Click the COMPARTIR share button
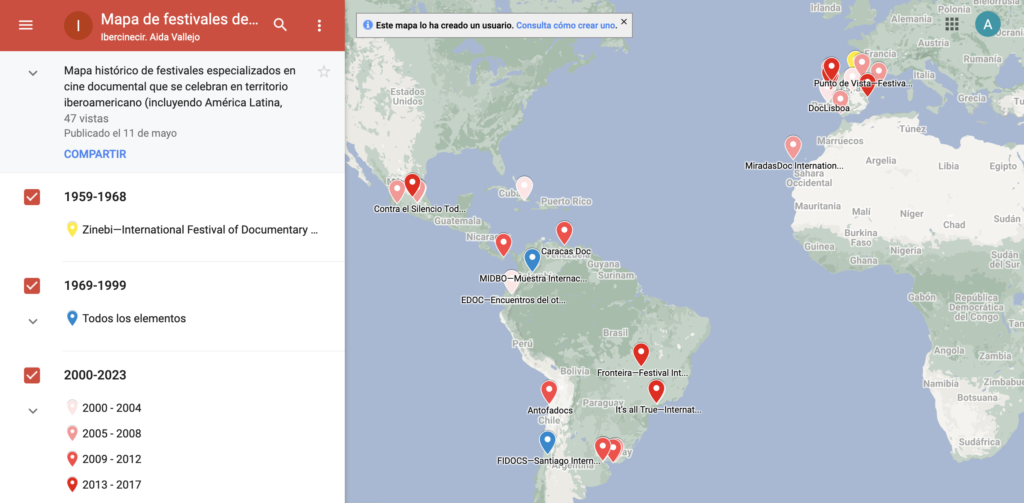Viewport: 1024px width, 503px height. coord(95,154)
